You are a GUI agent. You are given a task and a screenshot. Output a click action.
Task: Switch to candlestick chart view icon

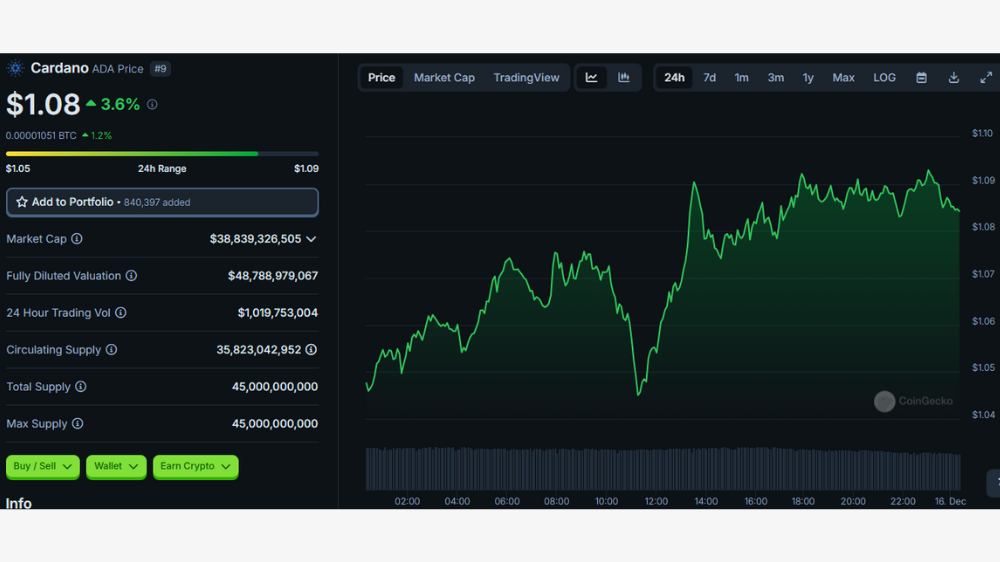point(624,78)
